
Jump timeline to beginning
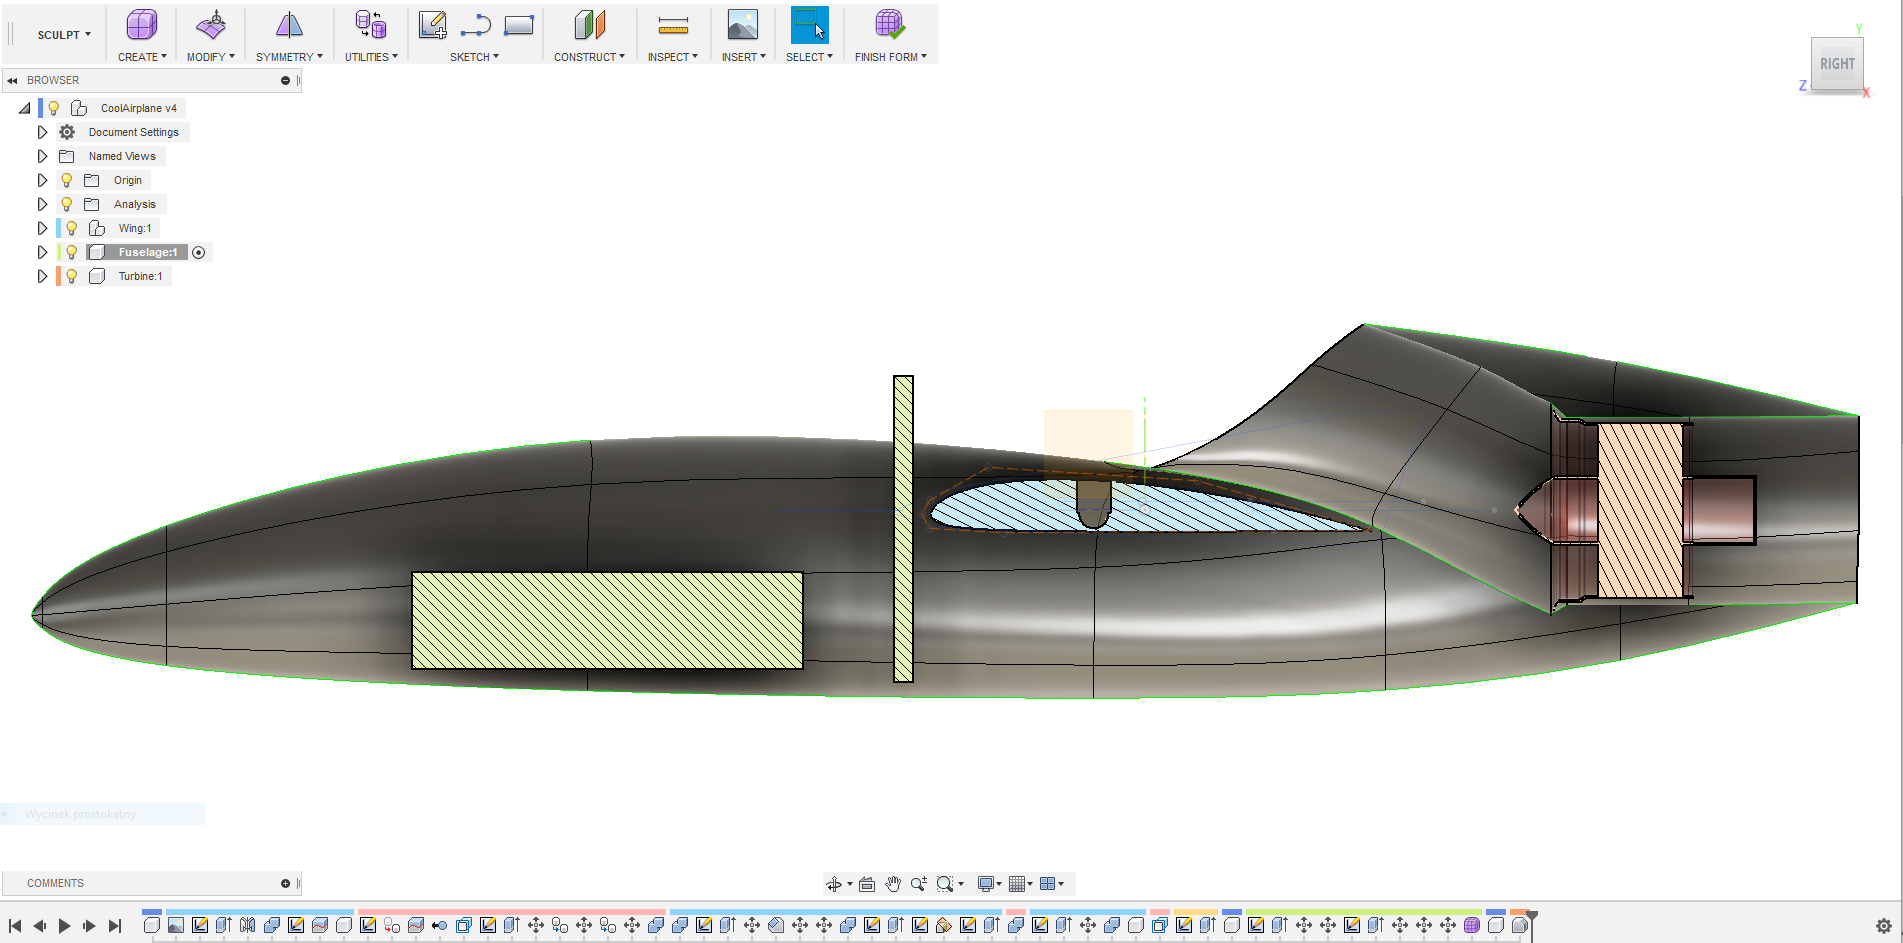tap(15, 926)
